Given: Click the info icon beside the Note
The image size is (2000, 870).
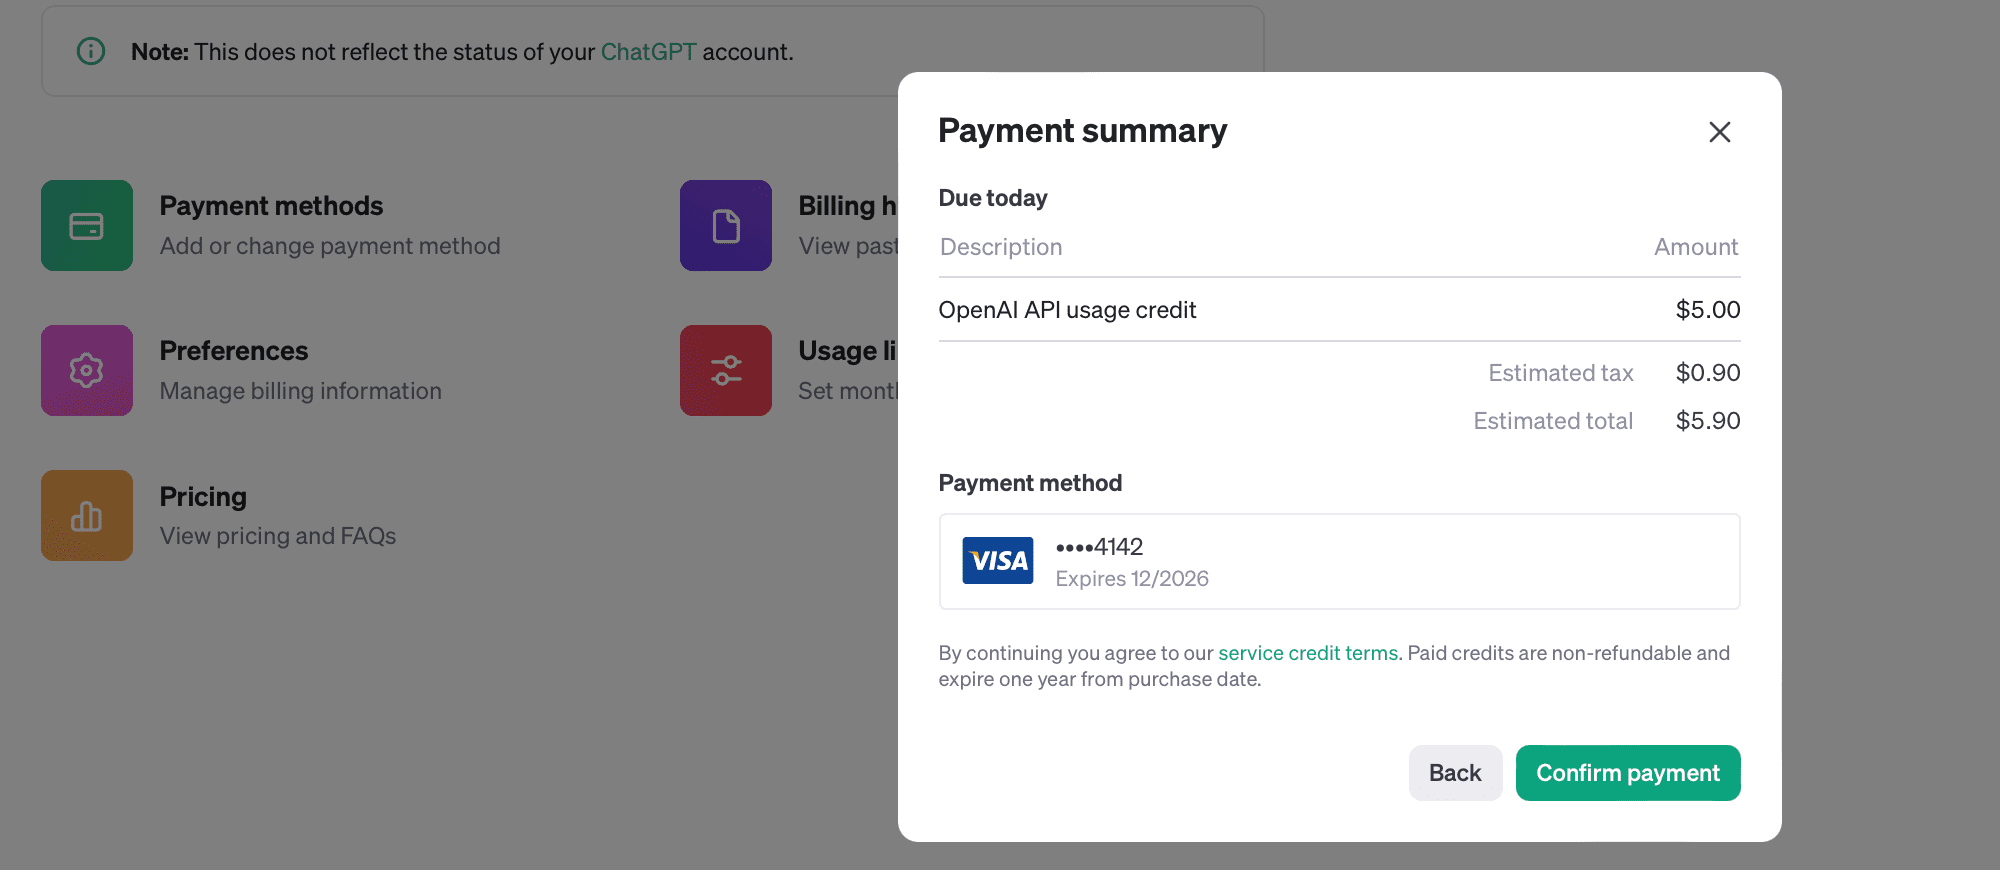Looking at the screenshot, I should click(x=91, y=51).
